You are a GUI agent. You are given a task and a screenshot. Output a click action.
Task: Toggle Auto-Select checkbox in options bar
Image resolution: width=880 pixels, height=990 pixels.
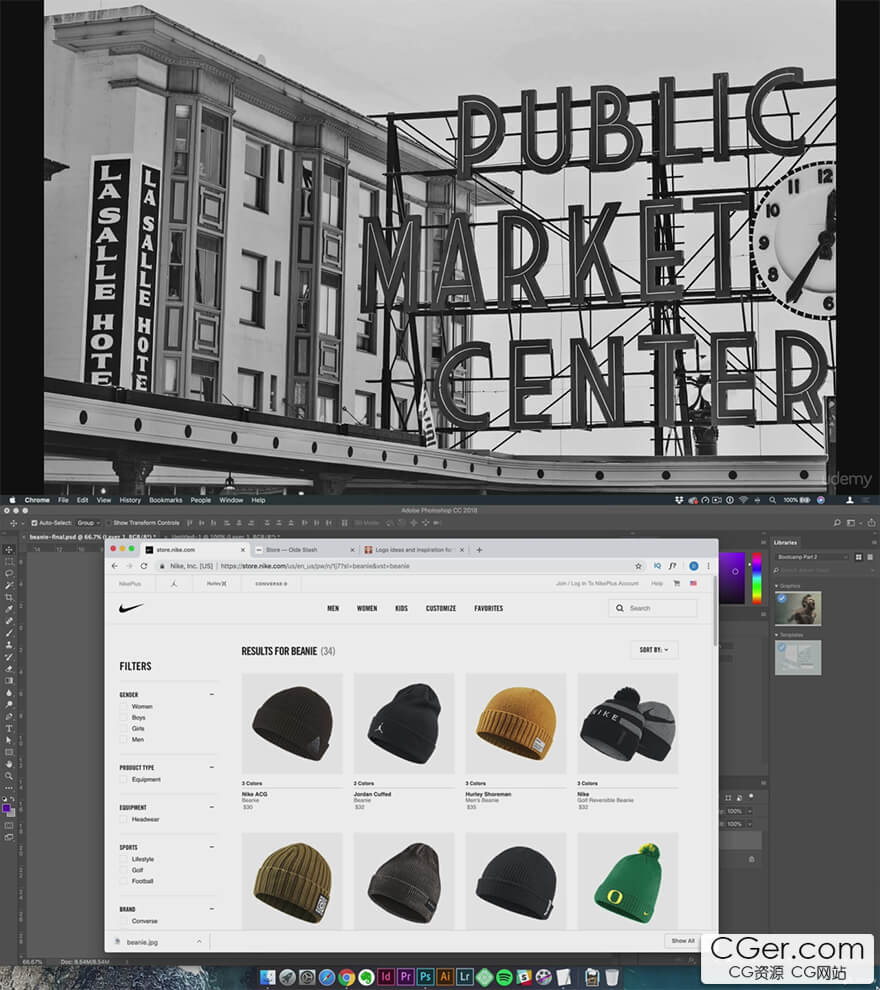34,523
